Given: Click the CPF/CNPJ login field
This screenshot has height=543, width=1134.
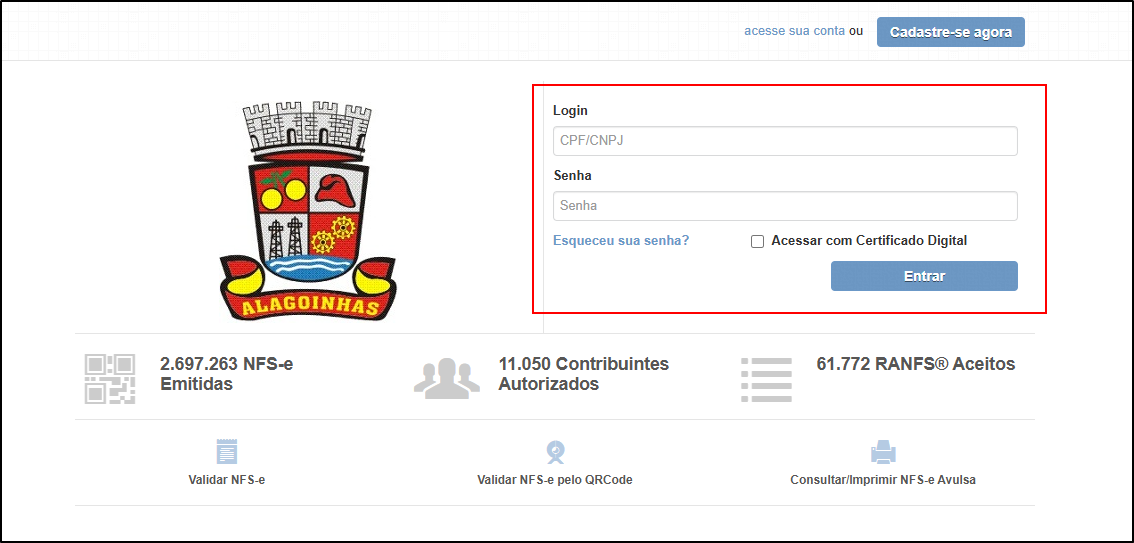Looking at the screenshot, I should pos(785,141).
